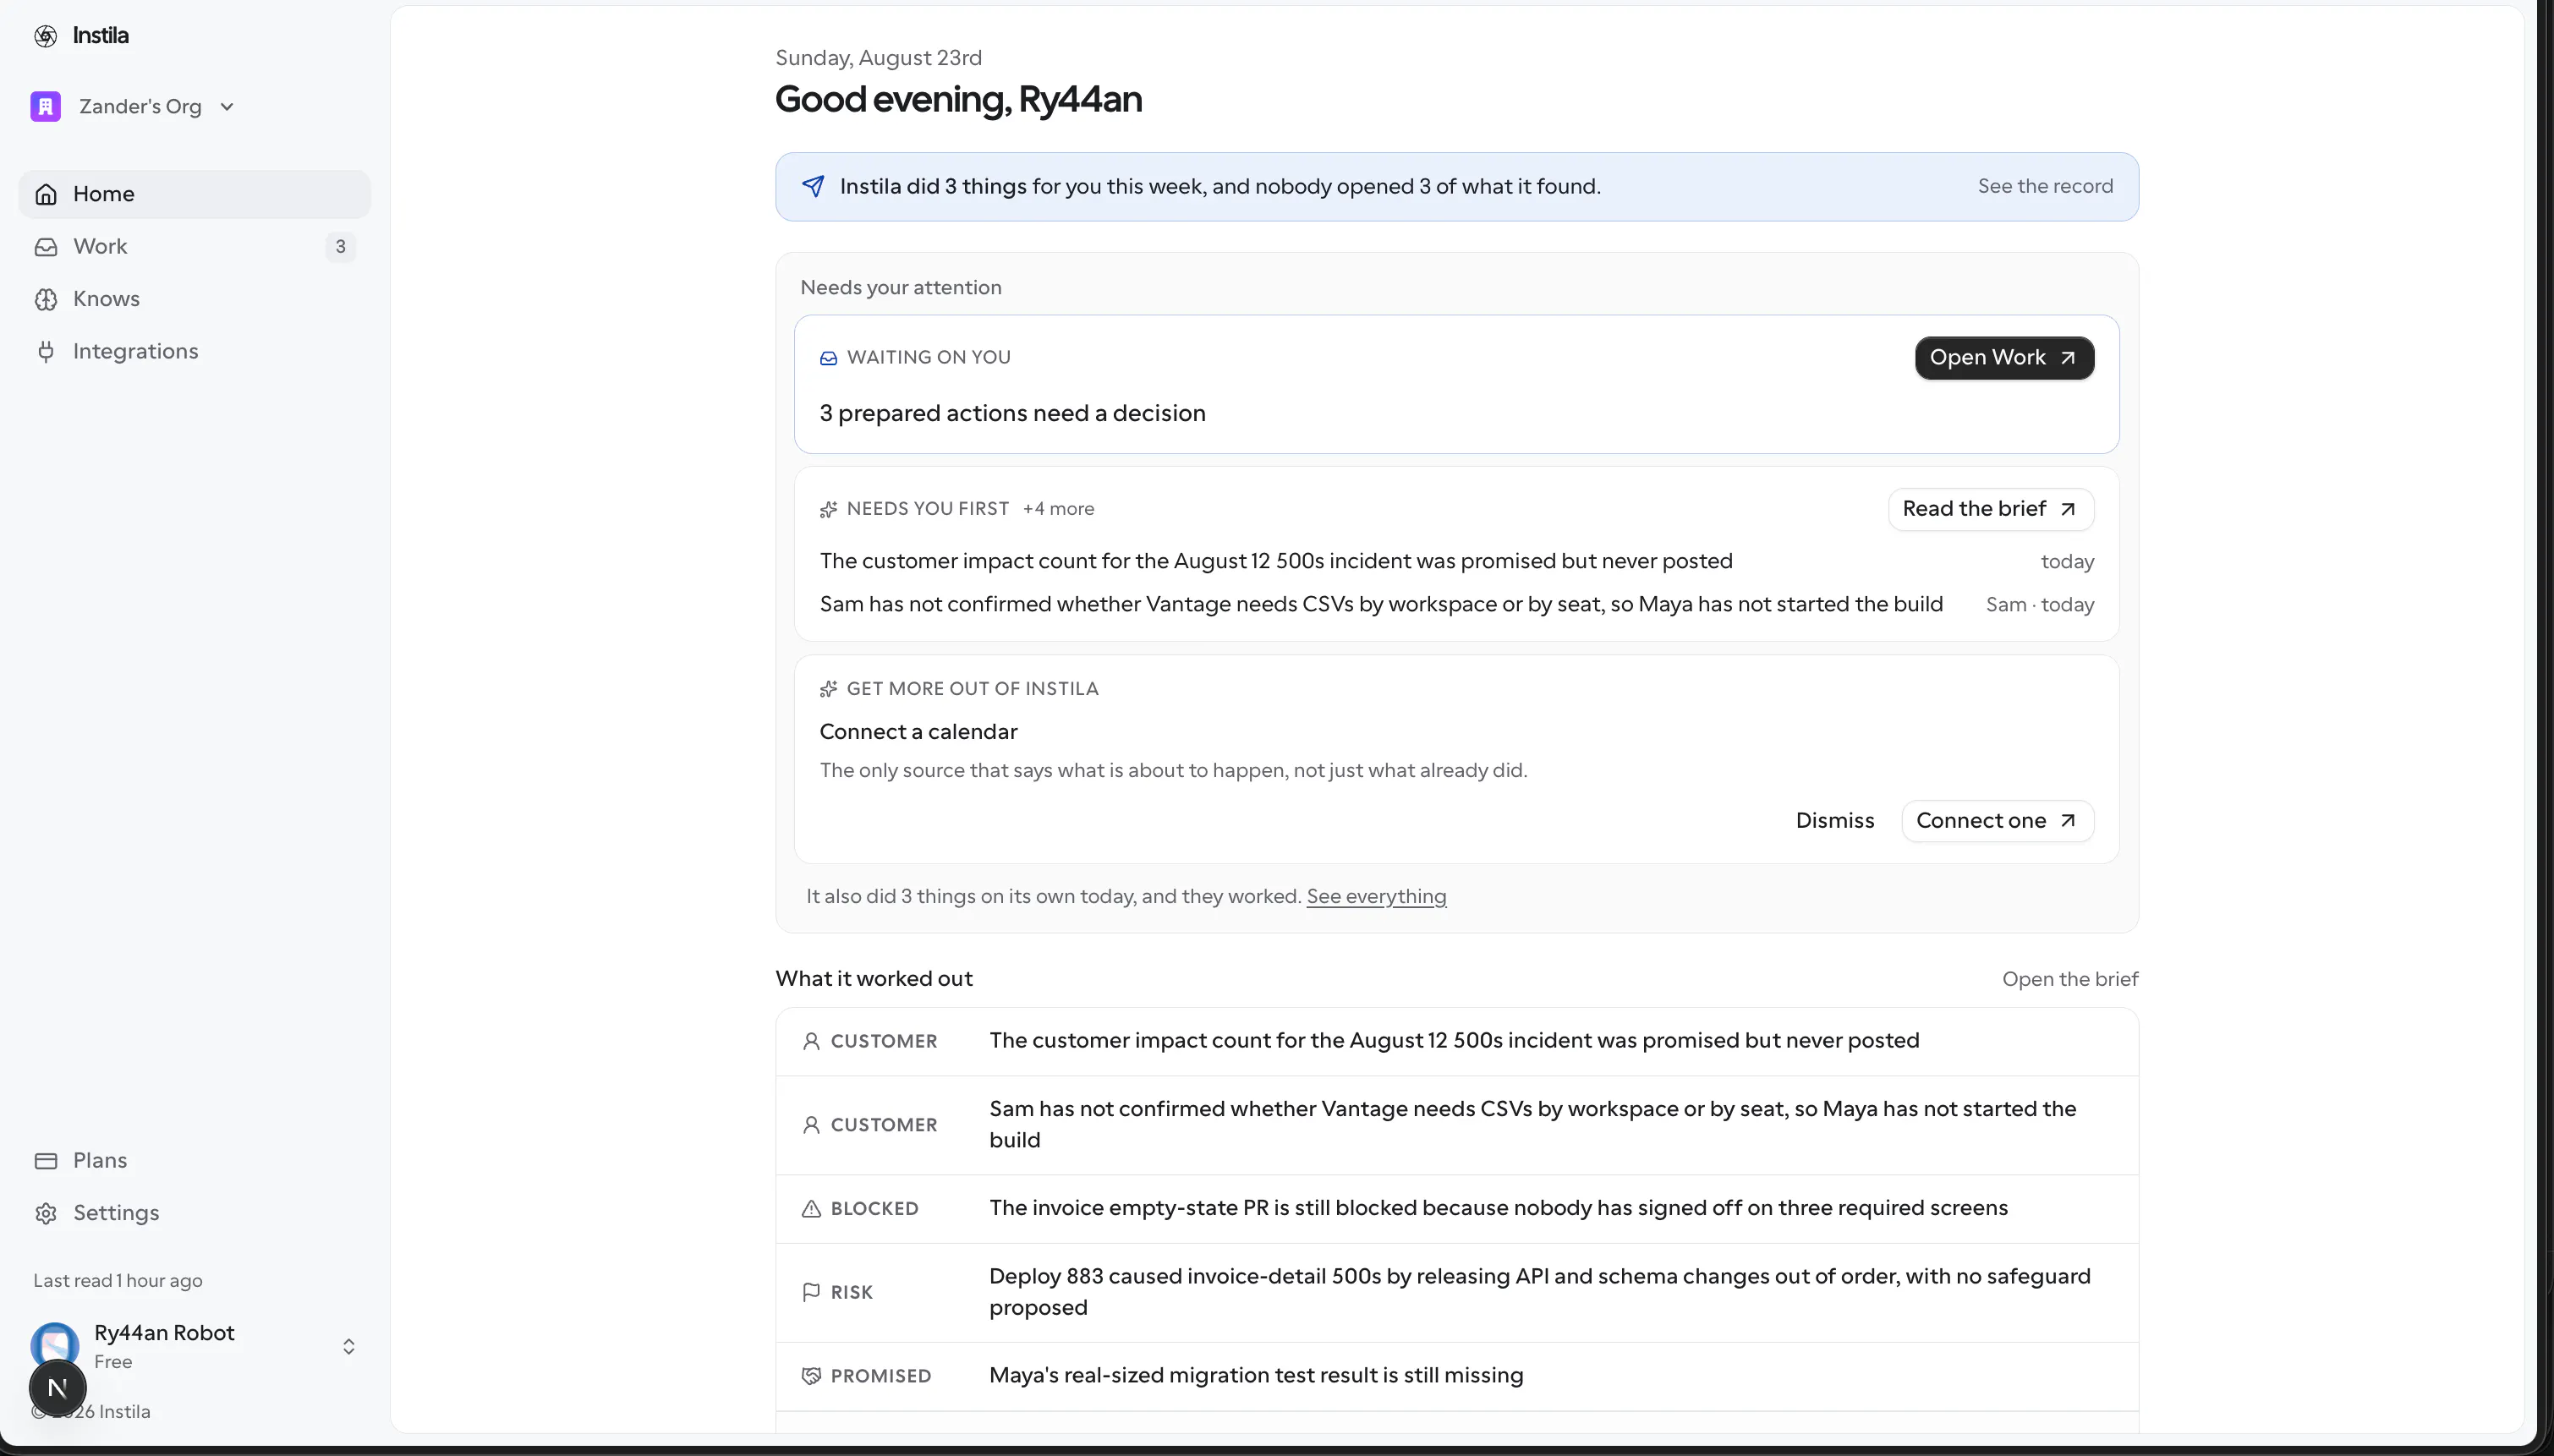Open the Work section

click(194, 247)
